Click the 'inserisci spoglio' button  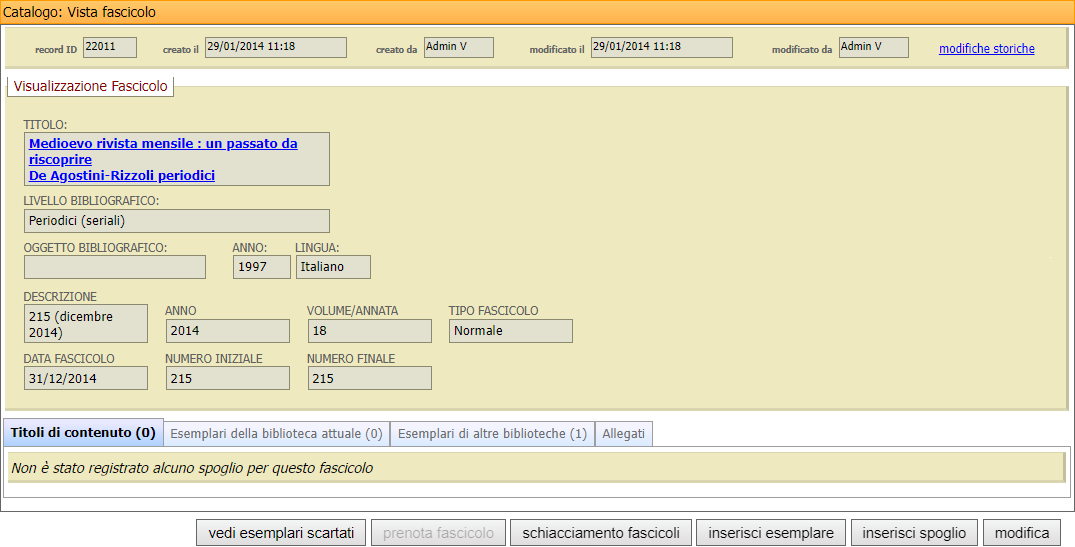pyautogui.click(x=914, y=533)
